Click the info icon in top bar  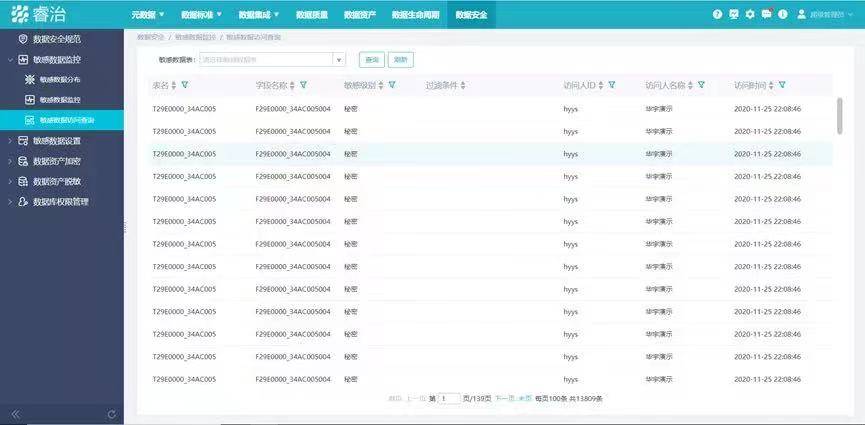pyautogui.click(x=782, y=14)
